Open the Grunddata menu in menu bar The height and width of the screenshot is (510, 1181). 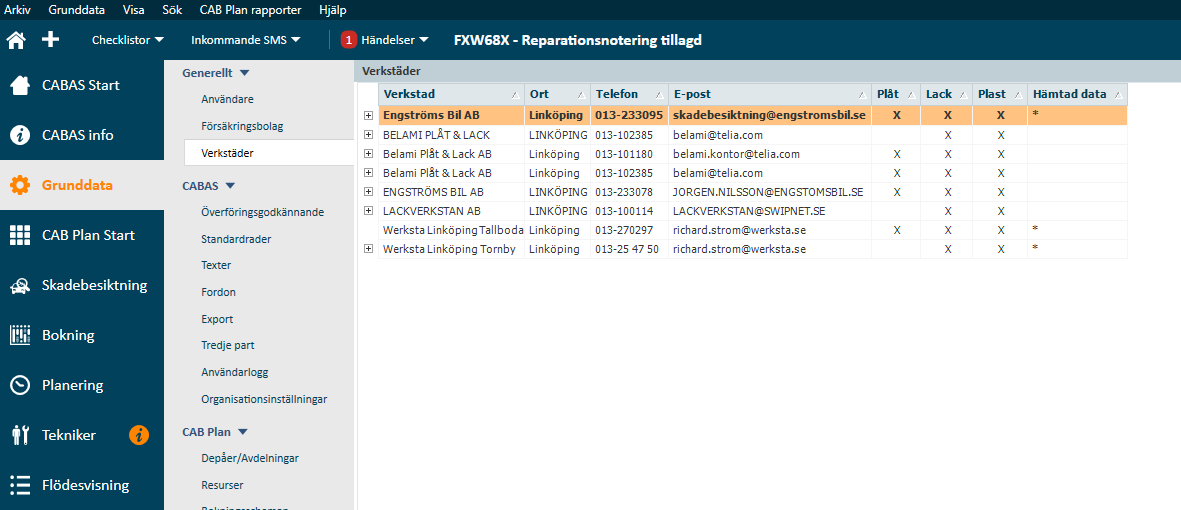click(x=74, y=8)
